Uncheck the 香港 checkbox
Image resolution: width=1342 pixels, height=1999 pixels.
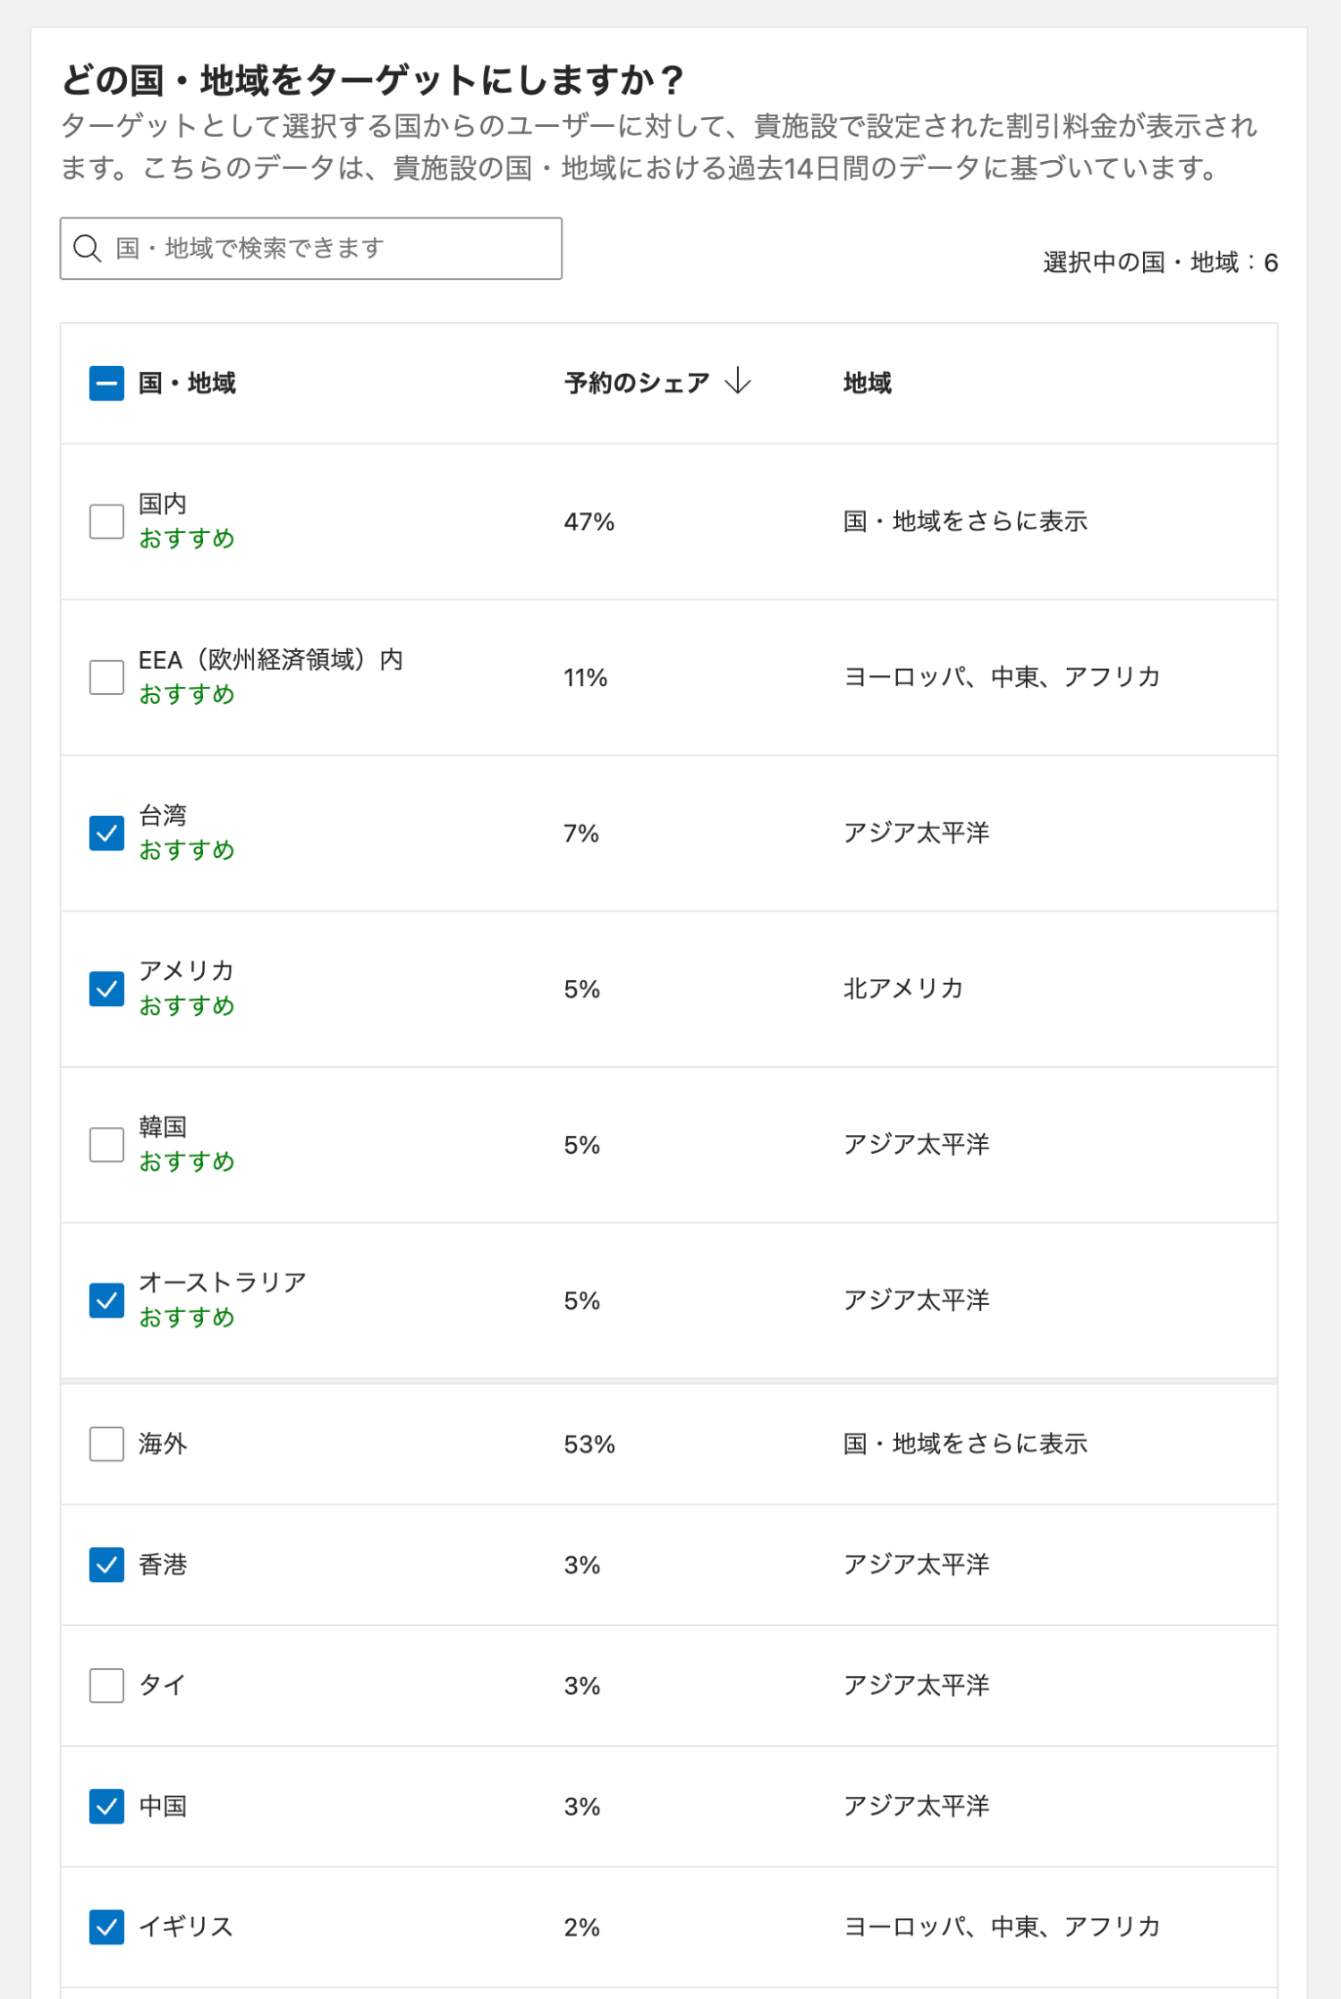[x=106, y=1564]
